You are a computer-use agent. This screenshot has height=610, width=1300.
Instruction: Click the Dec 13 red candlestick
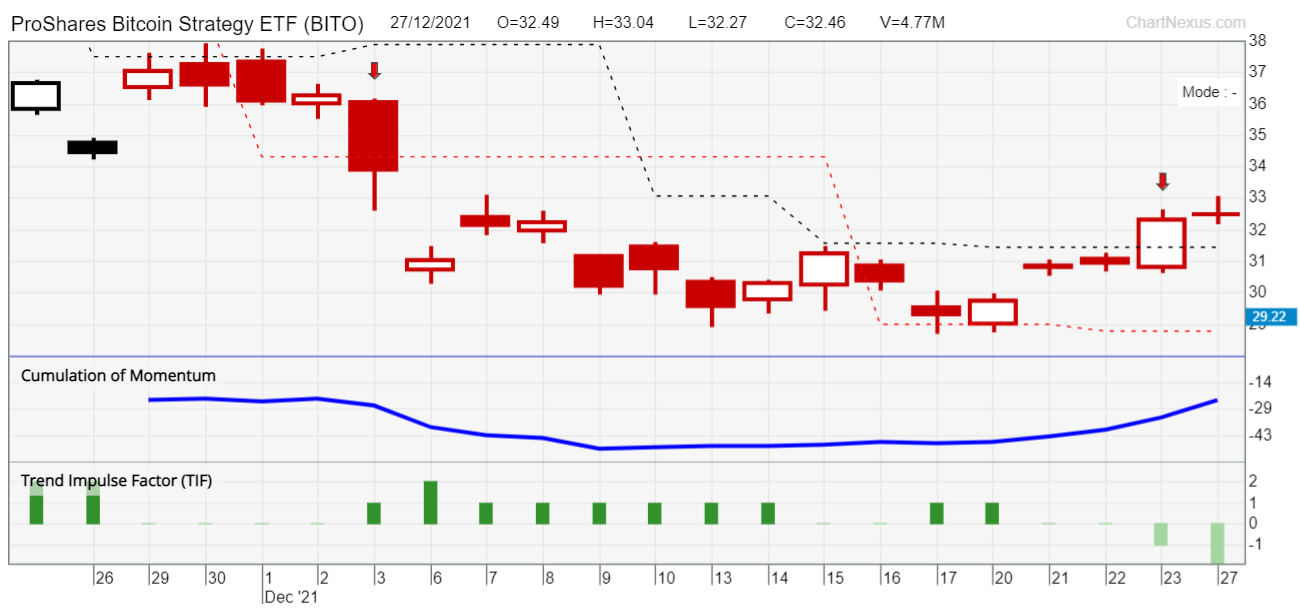pos(712,294)
